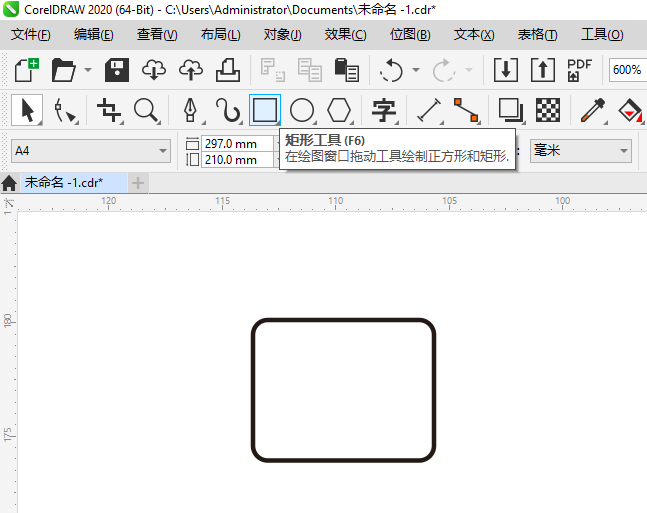
Task: Click the Import down-arrow icon
Action: tap(505, 70)
